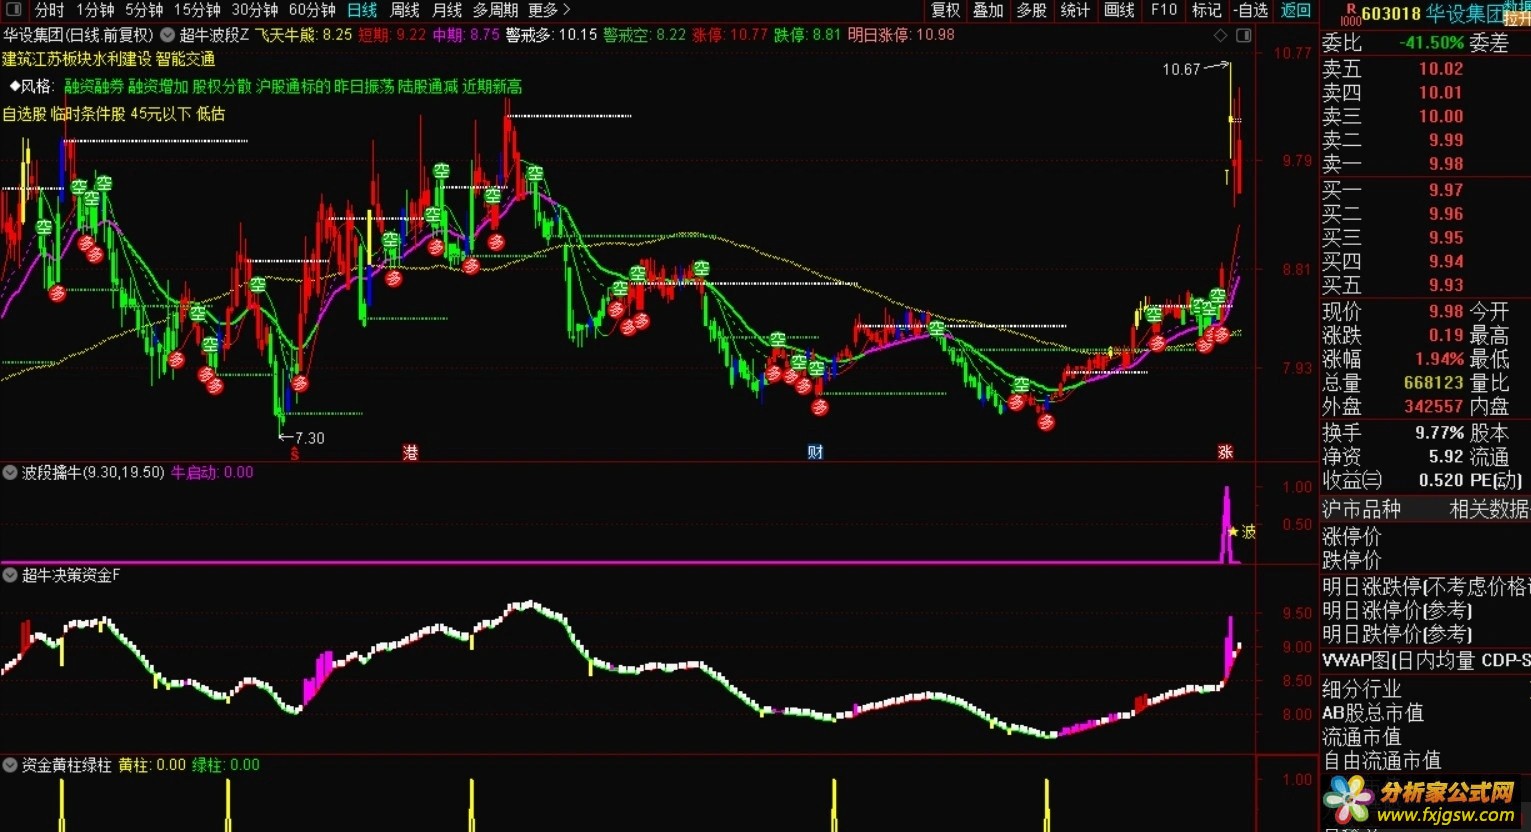Toggle the right panel icon beside diamond
The height and width of the screenshot is (832, 1531).
click(x=1243, y=35)
